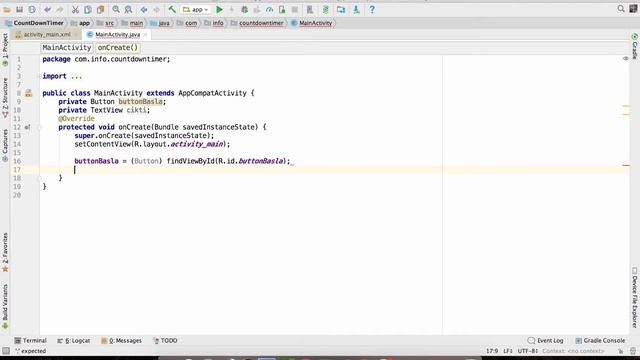Undo the last action via toolbar
This screenshot has height=360, width=640.
point(47,9)
